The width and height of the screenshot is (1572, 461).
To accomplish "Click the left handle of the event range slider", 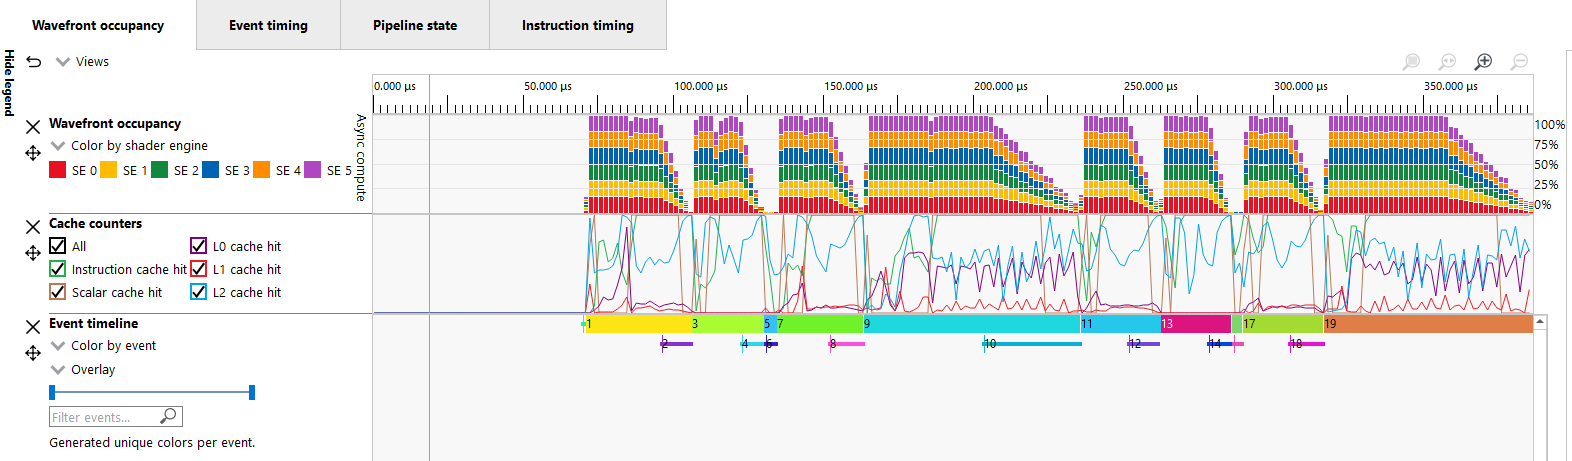I will point(52,392).
